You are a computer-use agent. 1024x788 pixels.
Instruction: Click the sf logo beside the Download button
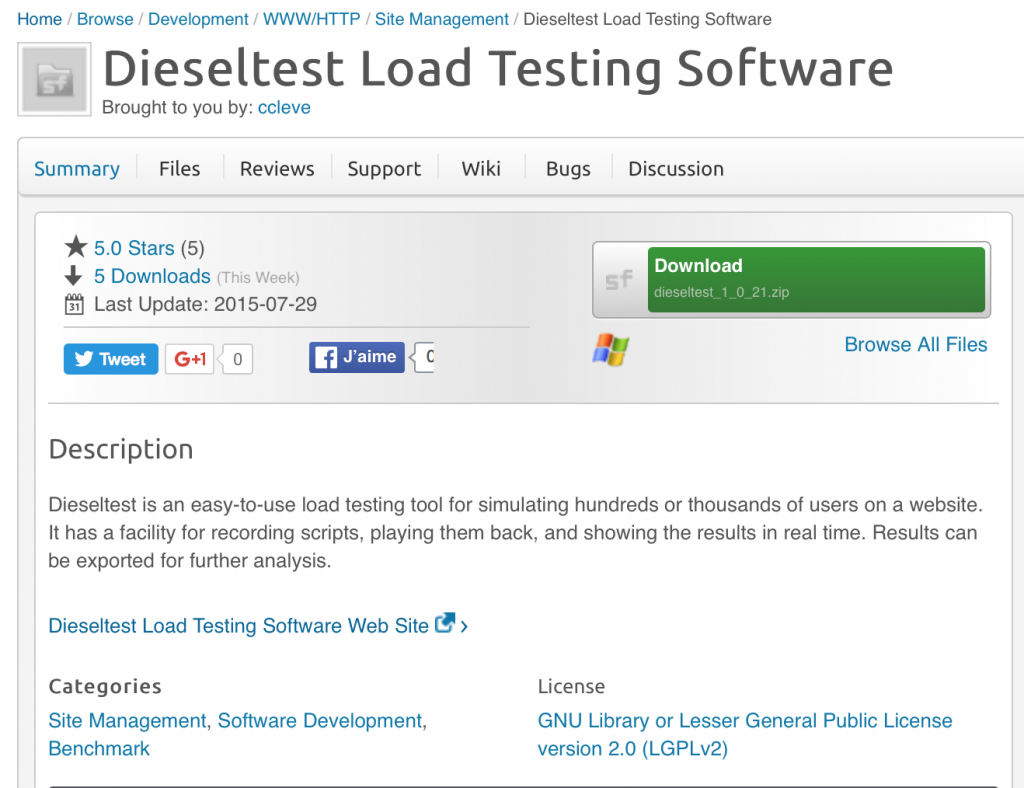point(619,280)
